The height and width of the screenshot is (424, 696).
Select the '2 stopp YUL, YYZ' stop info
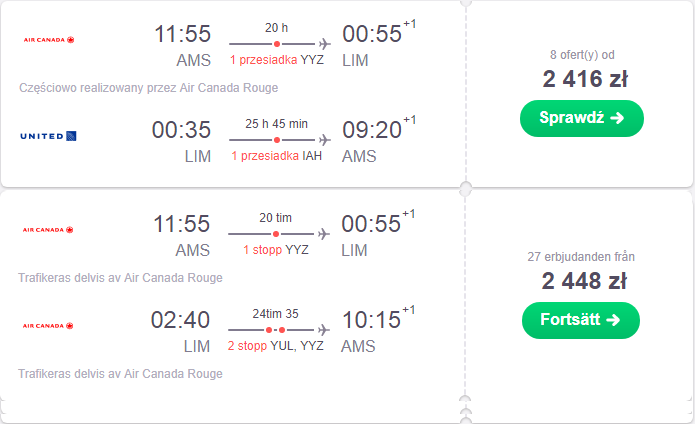[x=276, y=346]
